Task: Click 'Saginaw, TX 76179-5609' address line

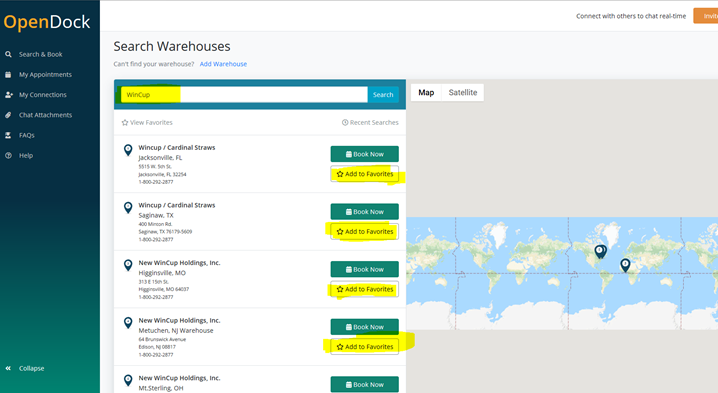Action: pos(165,232)
